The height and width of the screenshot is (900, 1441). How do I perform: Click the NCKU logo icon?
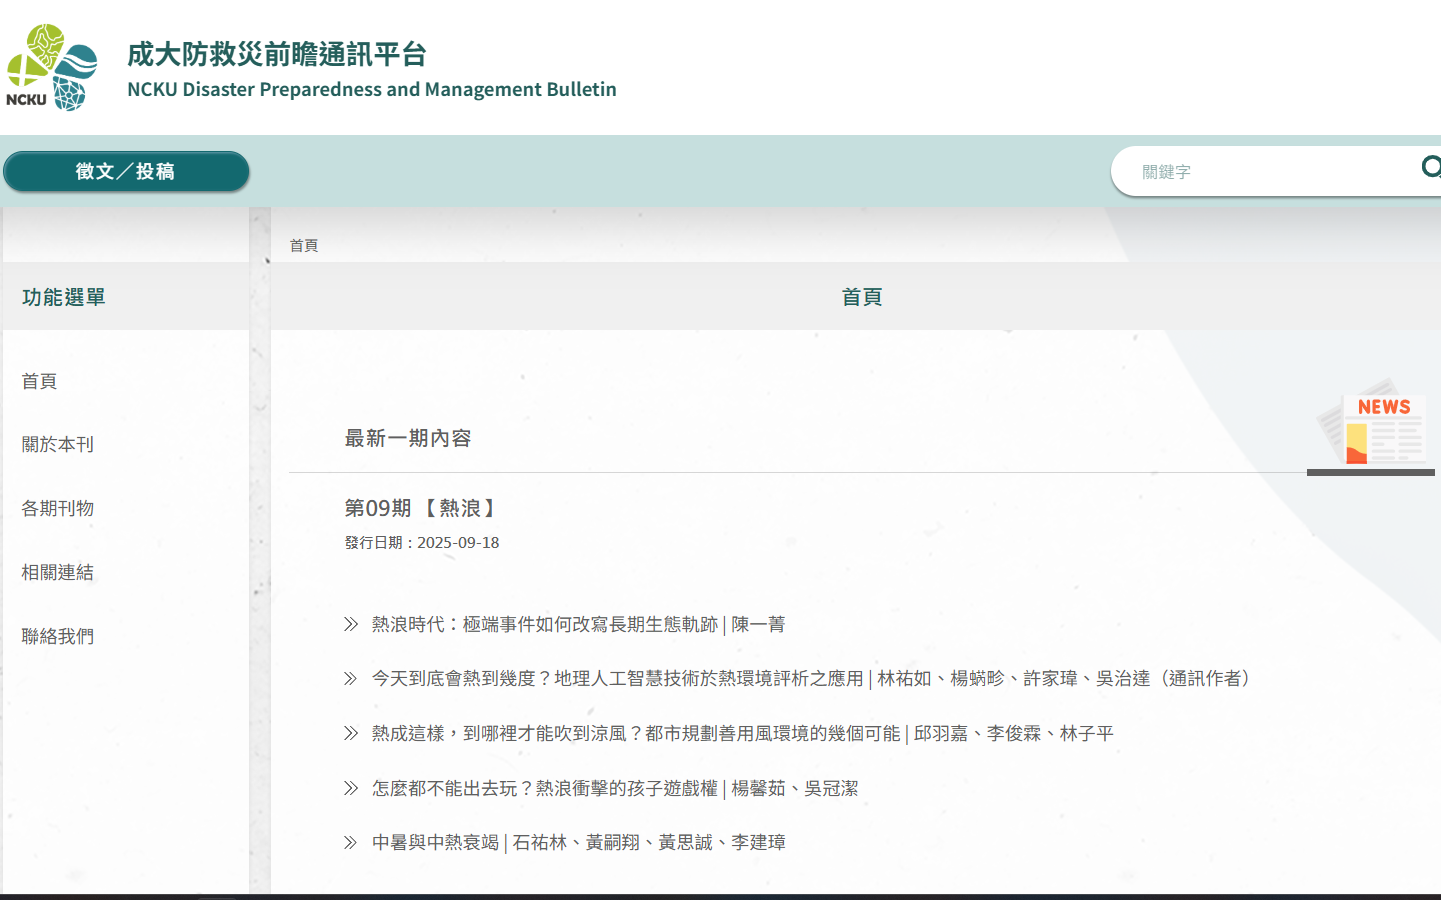pyautogui.click(x=52, y=68)
